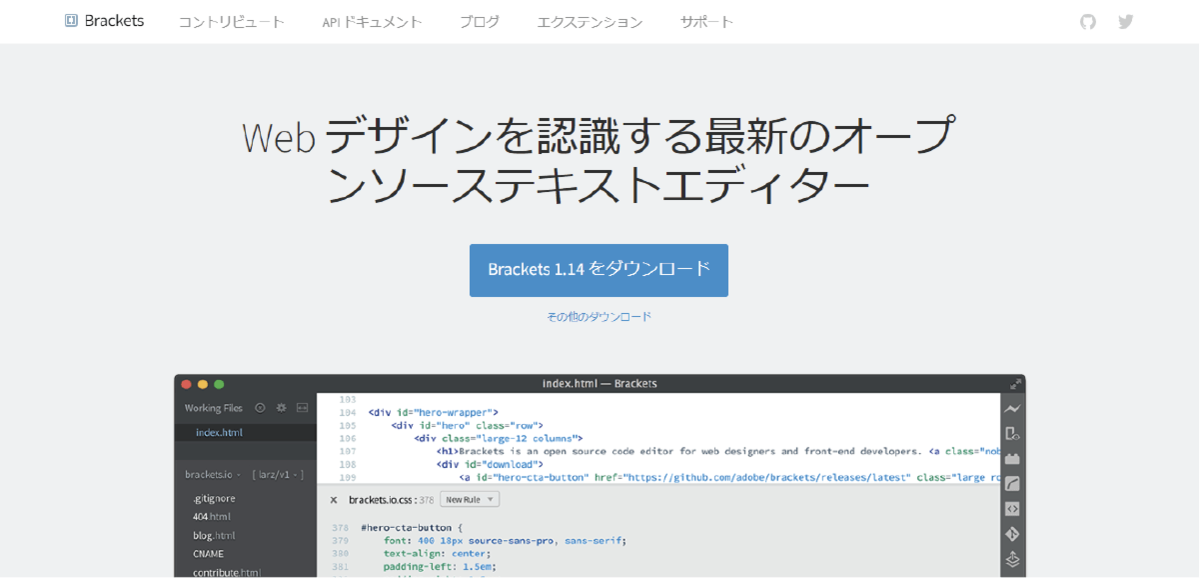Click the red close dot in editor screenshot
Screen dimensions: 1200x578
click(186, 384)
